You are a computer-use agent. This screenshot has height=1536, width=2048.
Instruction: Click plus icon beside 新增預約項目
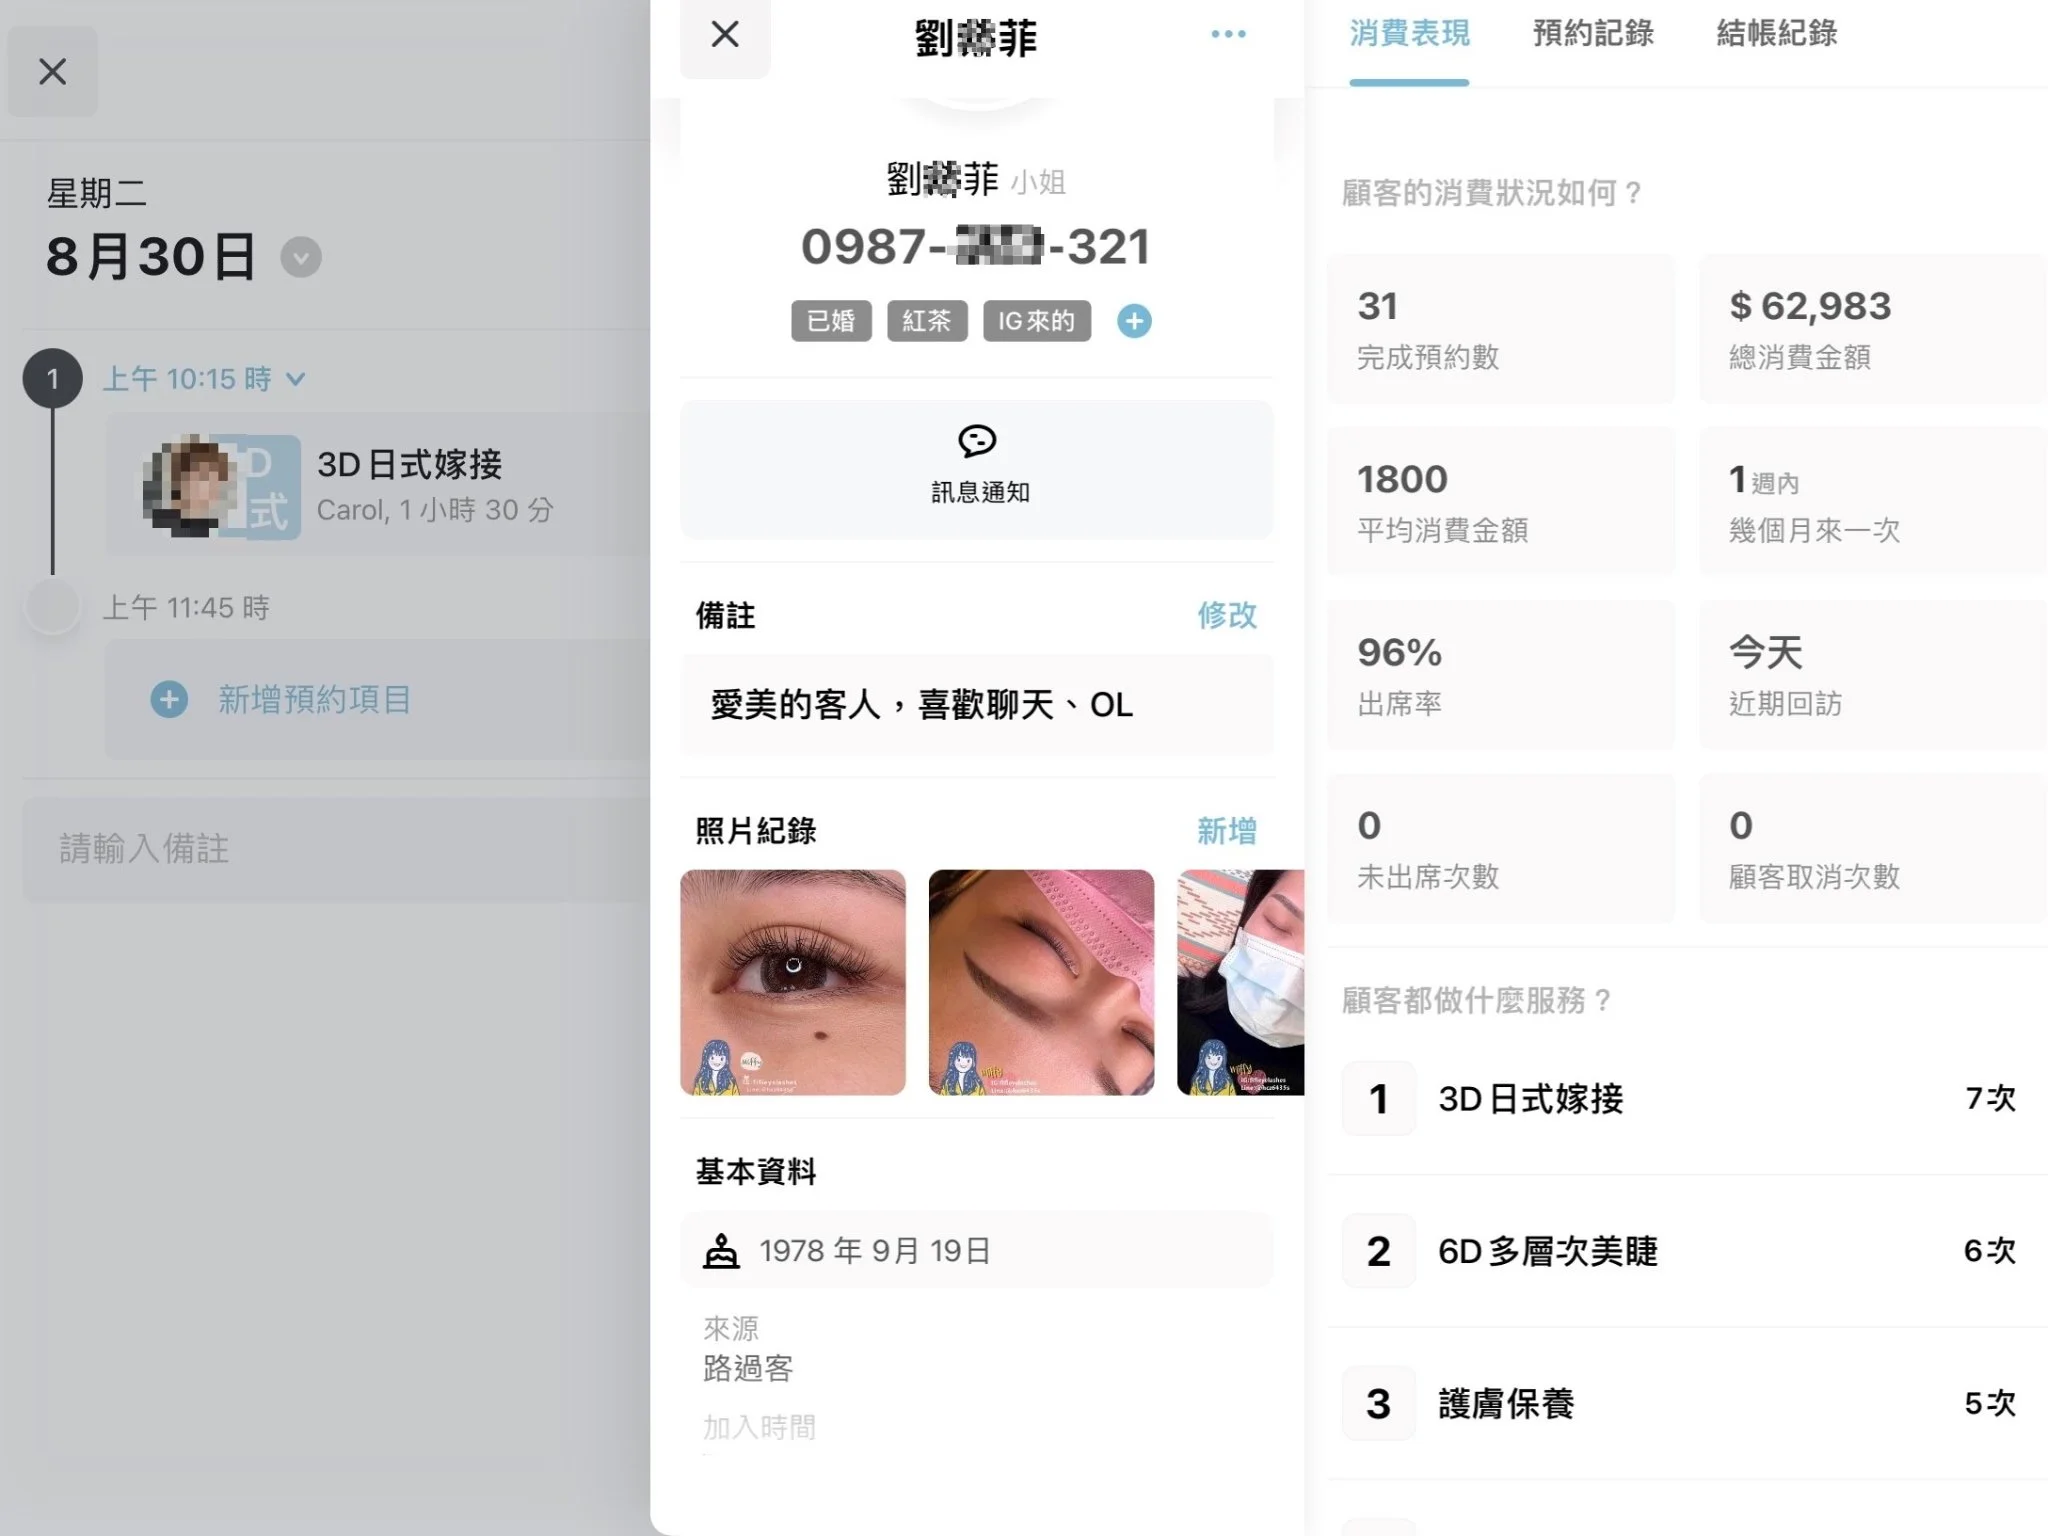(x=169, y=699)
